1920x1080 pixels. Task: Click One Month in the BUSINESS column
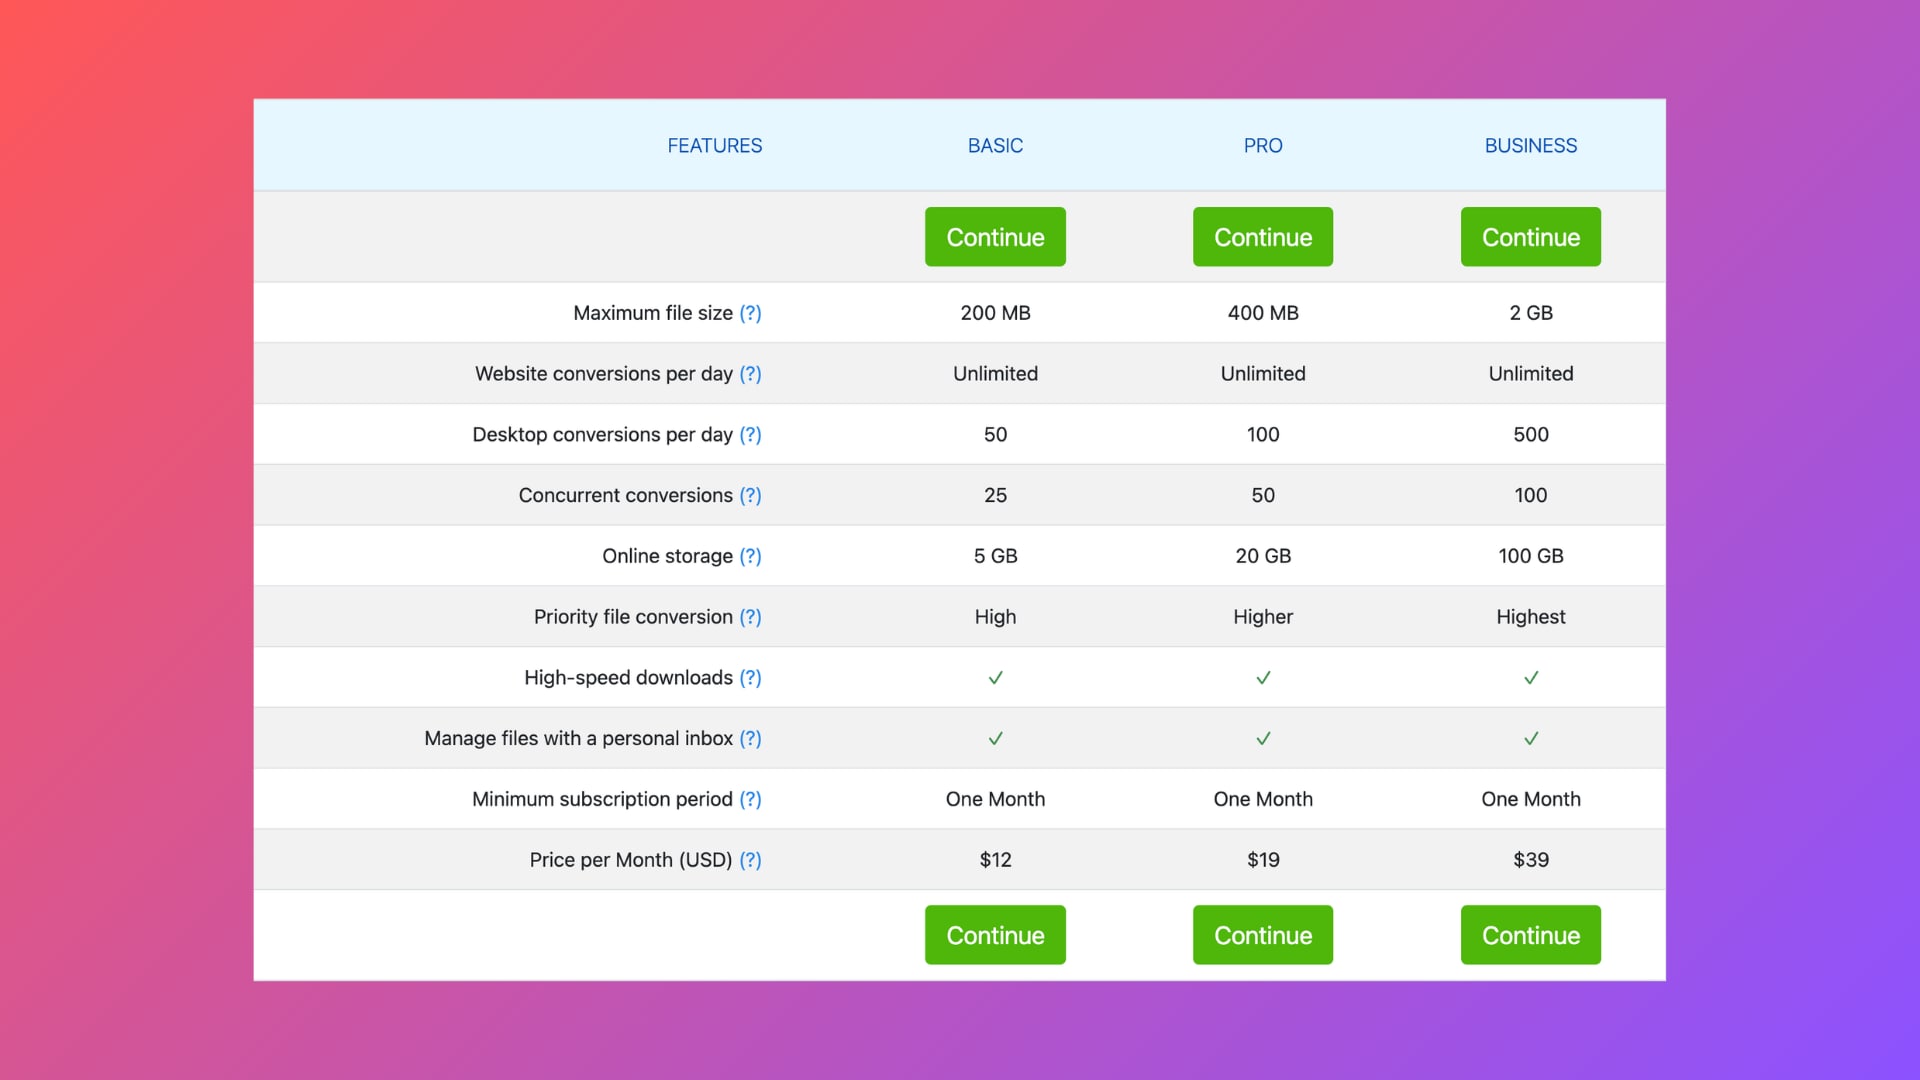1531,800
